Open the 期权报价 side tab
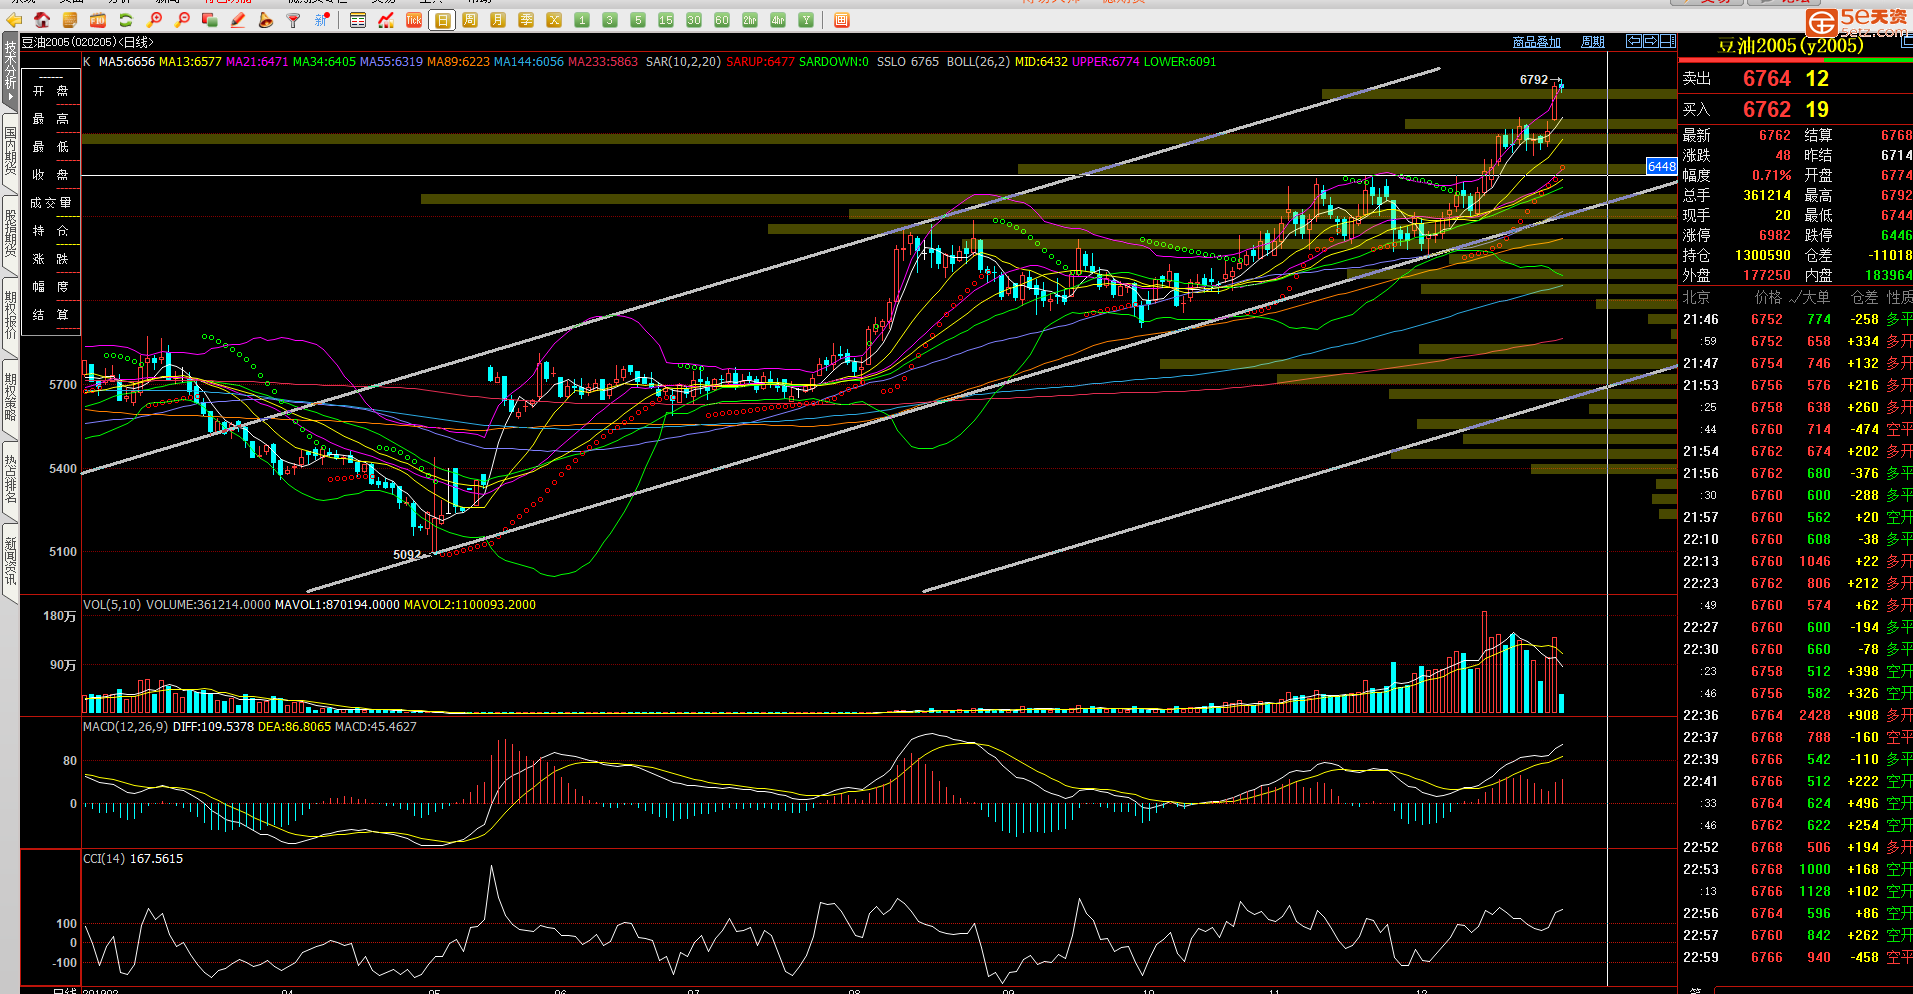 click(x=10, y=316)
